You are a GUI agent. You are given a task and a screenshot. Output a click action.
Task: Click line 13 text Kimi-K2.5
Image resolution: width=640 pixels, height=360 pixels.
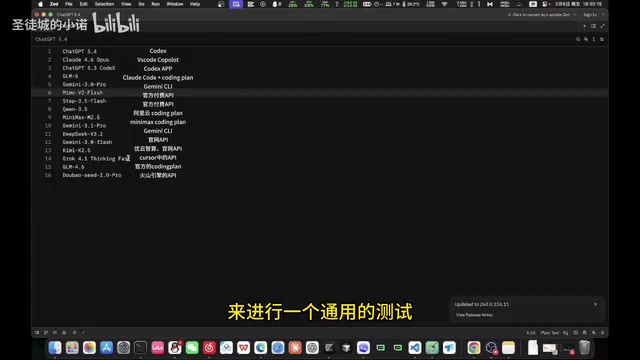[x=76, y=150]
